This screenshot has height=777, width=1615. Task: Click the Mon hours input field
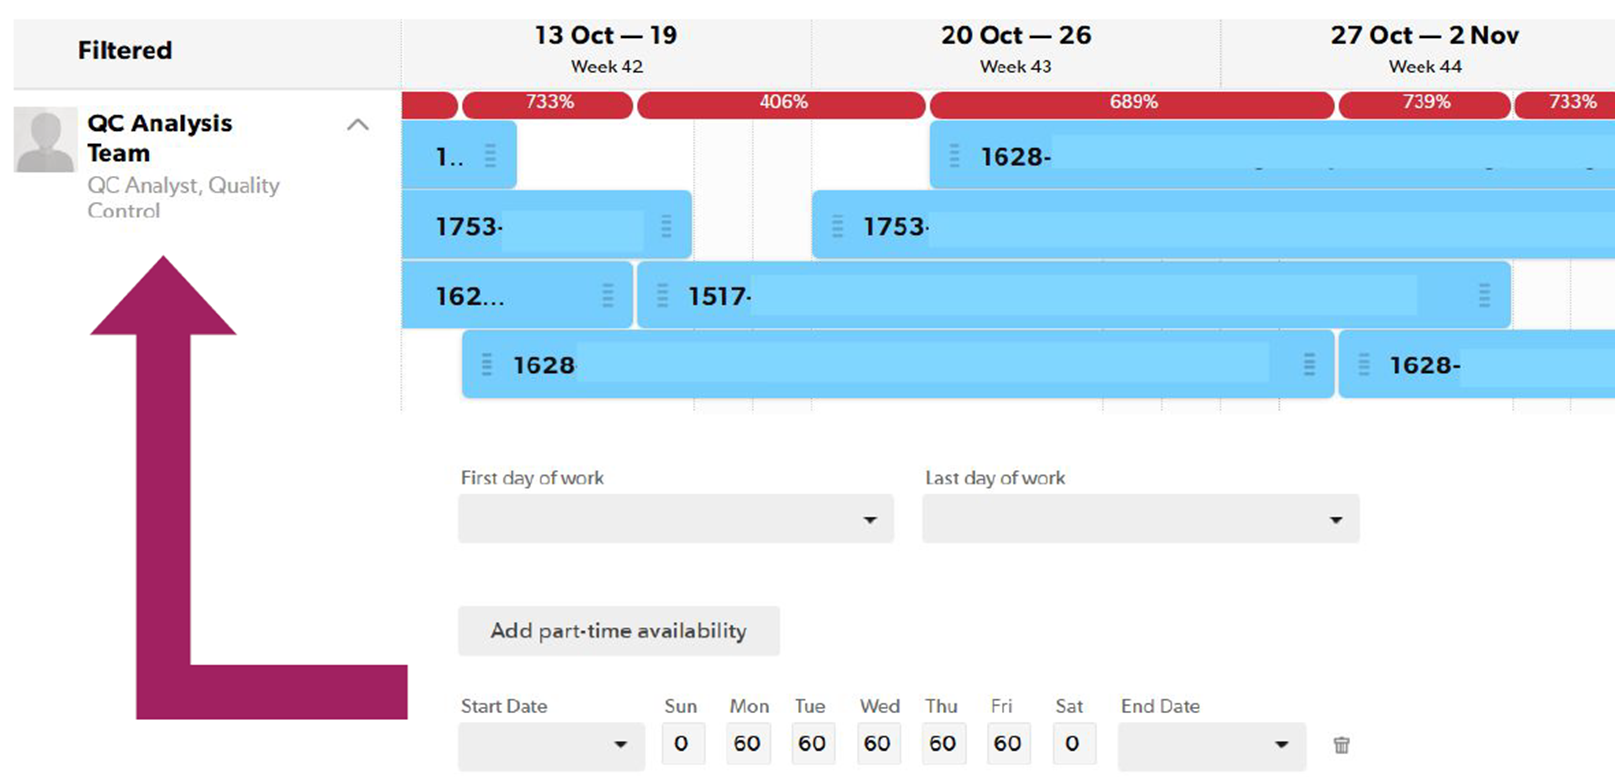747,744
